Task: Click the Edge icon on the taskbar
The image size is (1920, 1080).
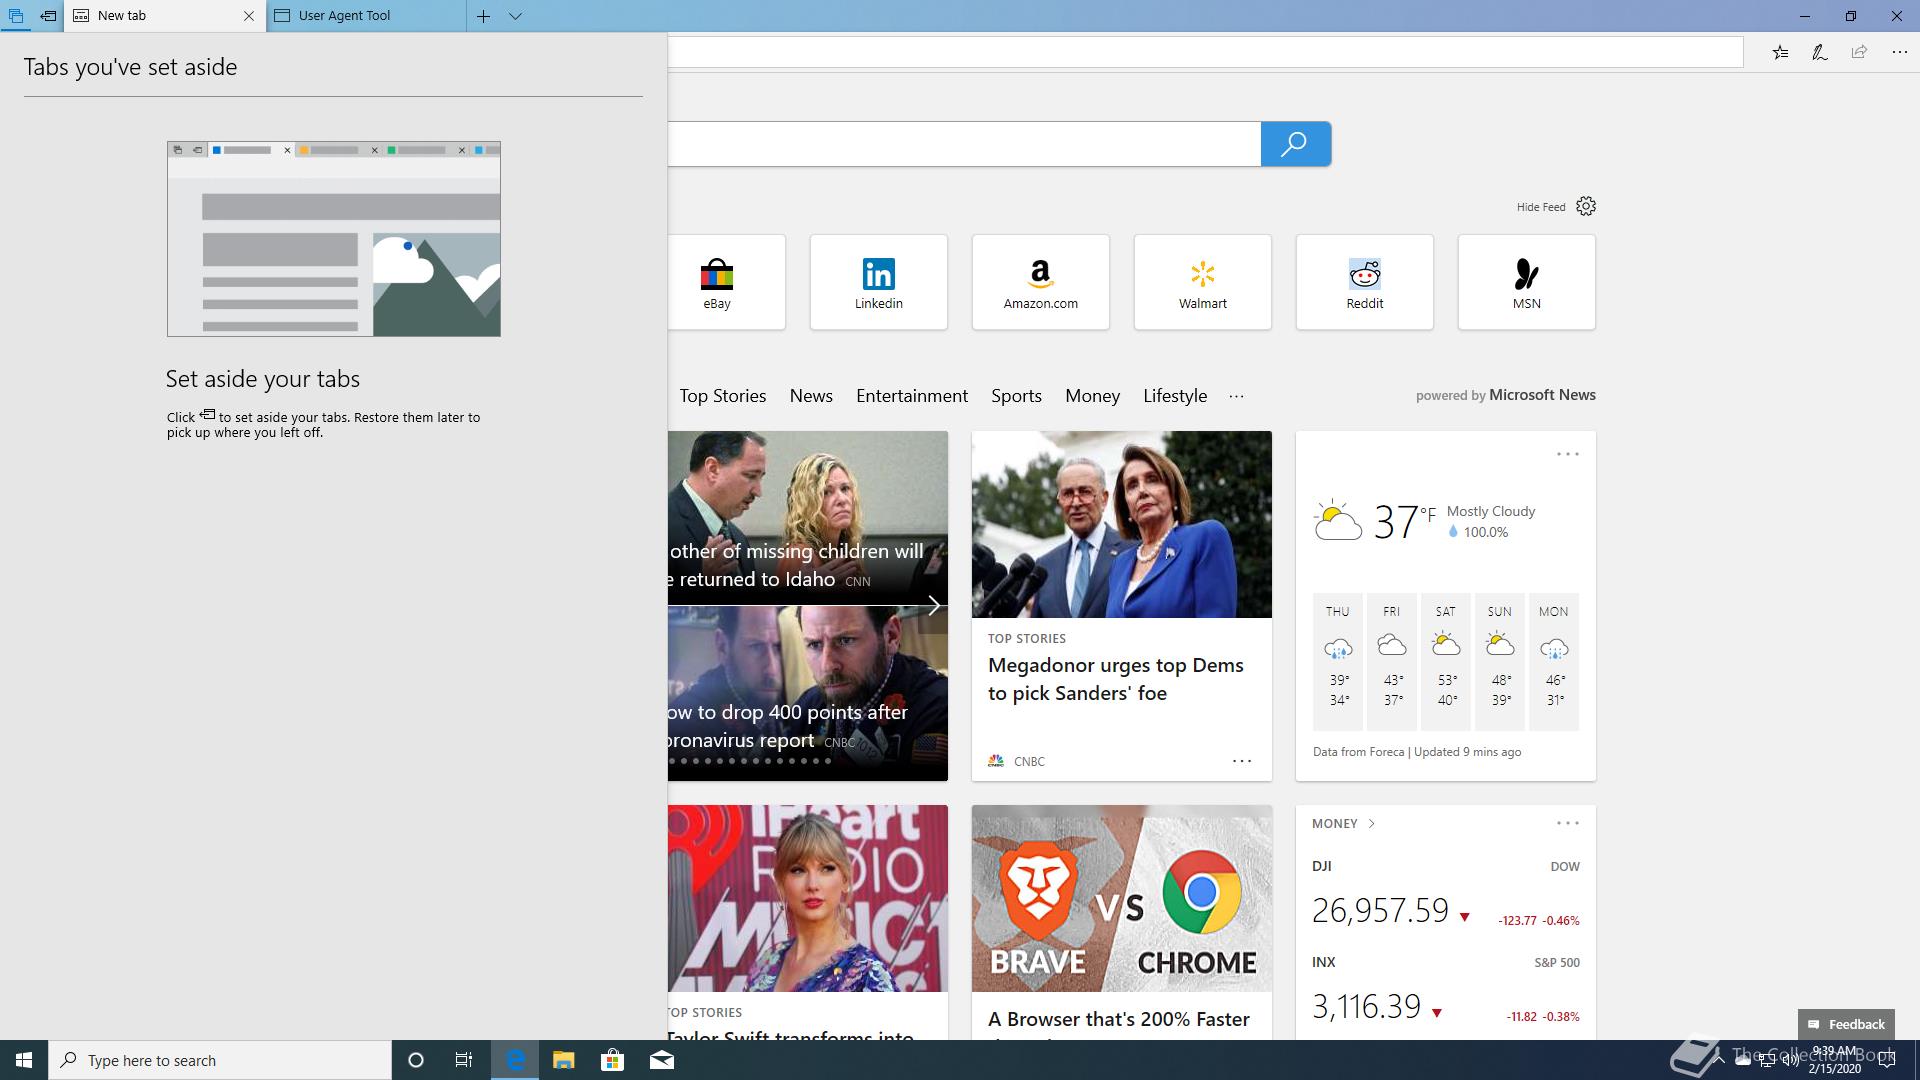Action: tap(514, 1060)
